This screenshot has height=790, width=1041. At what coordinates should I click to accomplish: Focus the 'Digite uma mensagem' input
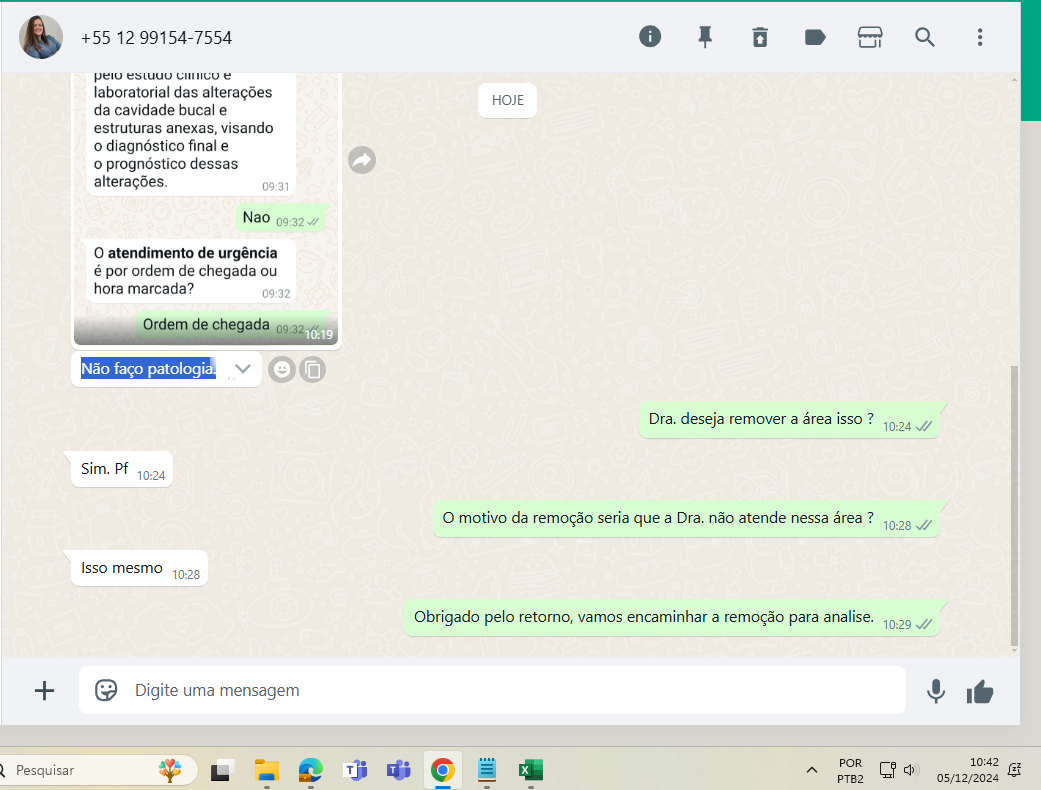[492, 690]
